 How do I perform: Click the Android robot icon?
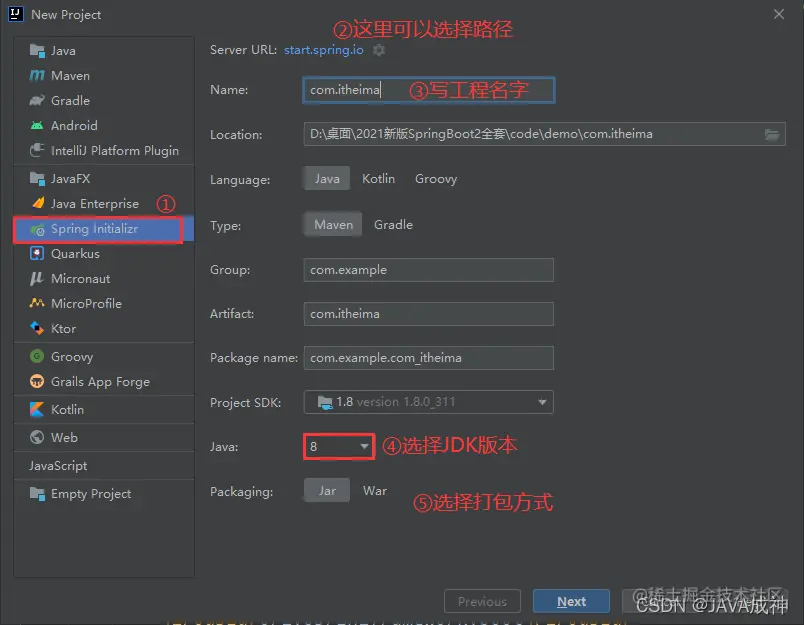click(37, 125)
